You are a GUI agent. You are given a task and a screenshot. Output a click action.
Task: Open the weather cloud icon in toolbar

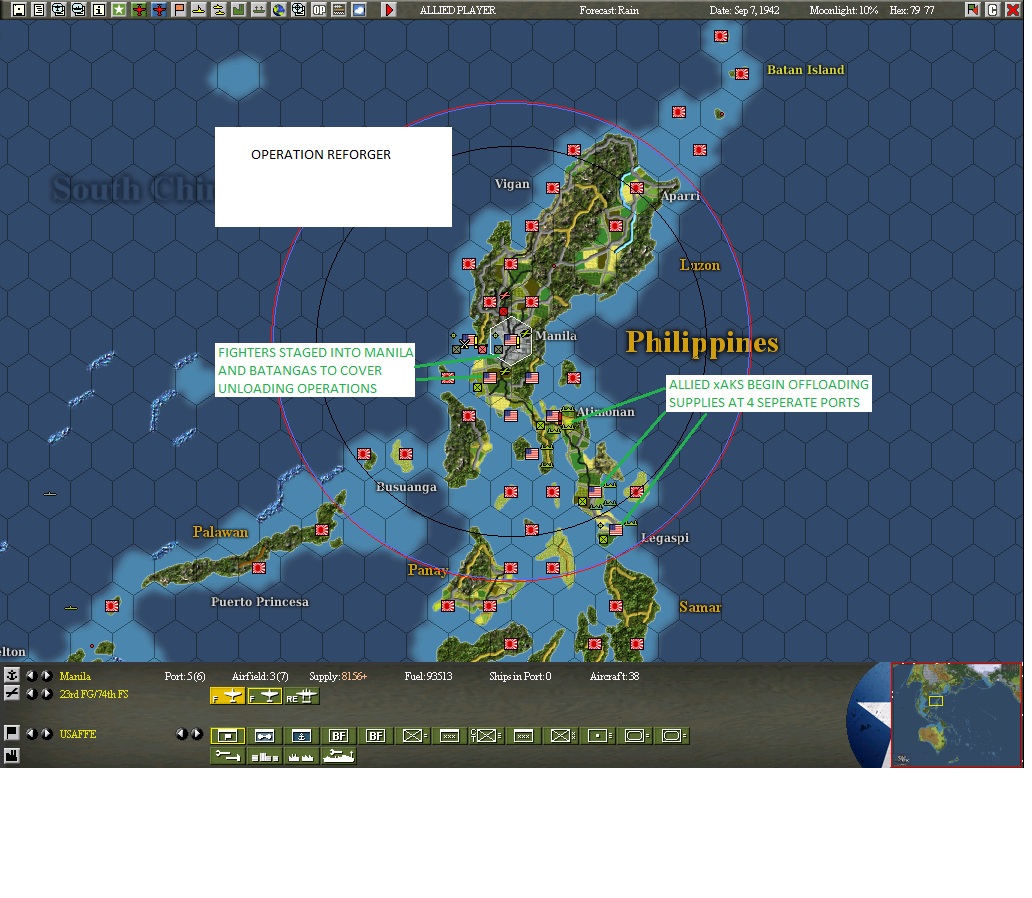(359, 10)
